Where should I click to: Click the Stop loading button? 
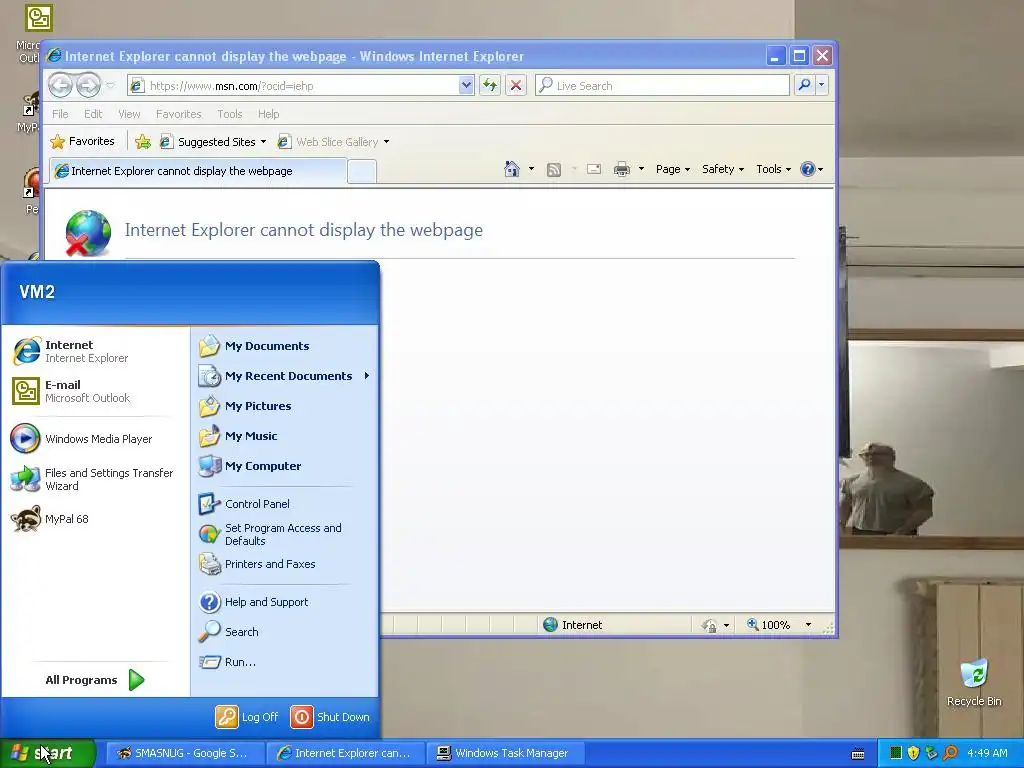516,85
